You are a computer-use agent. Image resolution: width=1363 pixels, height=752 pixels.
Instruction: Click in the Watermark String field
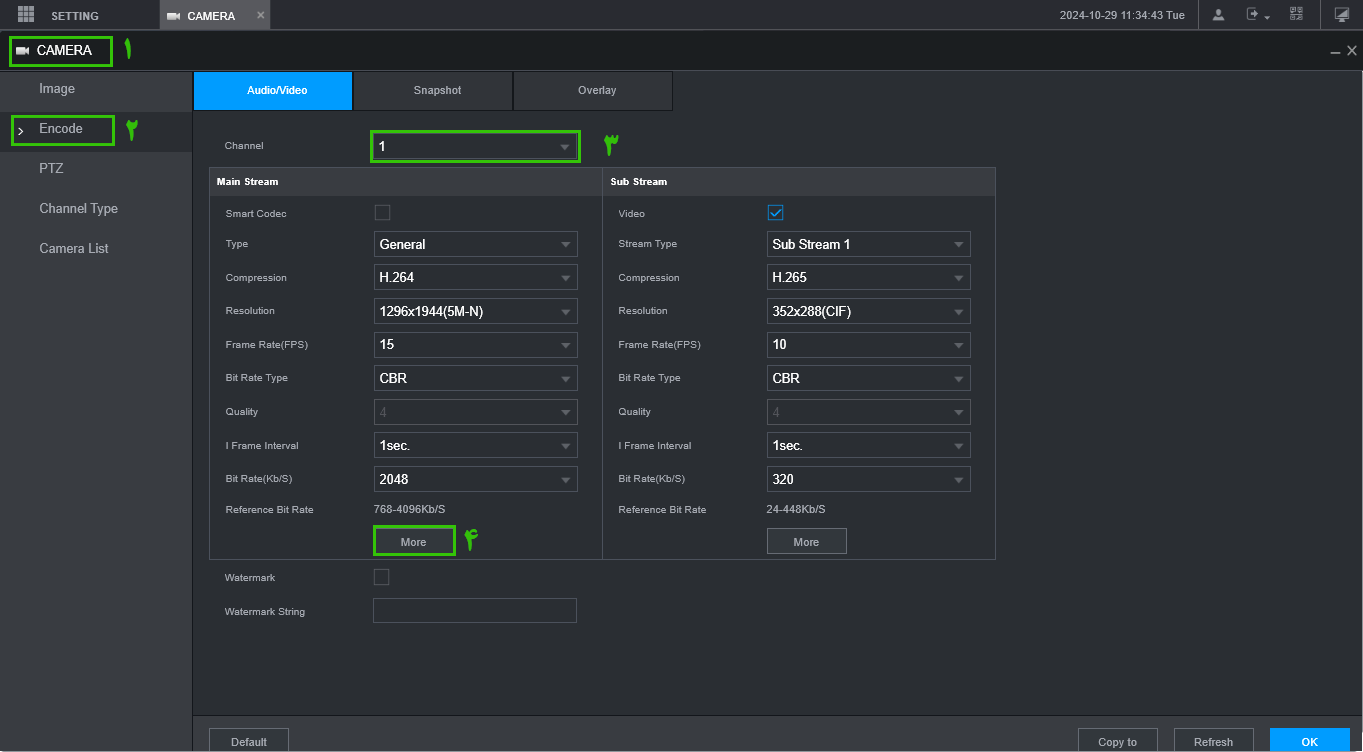[x=475, y=611]
